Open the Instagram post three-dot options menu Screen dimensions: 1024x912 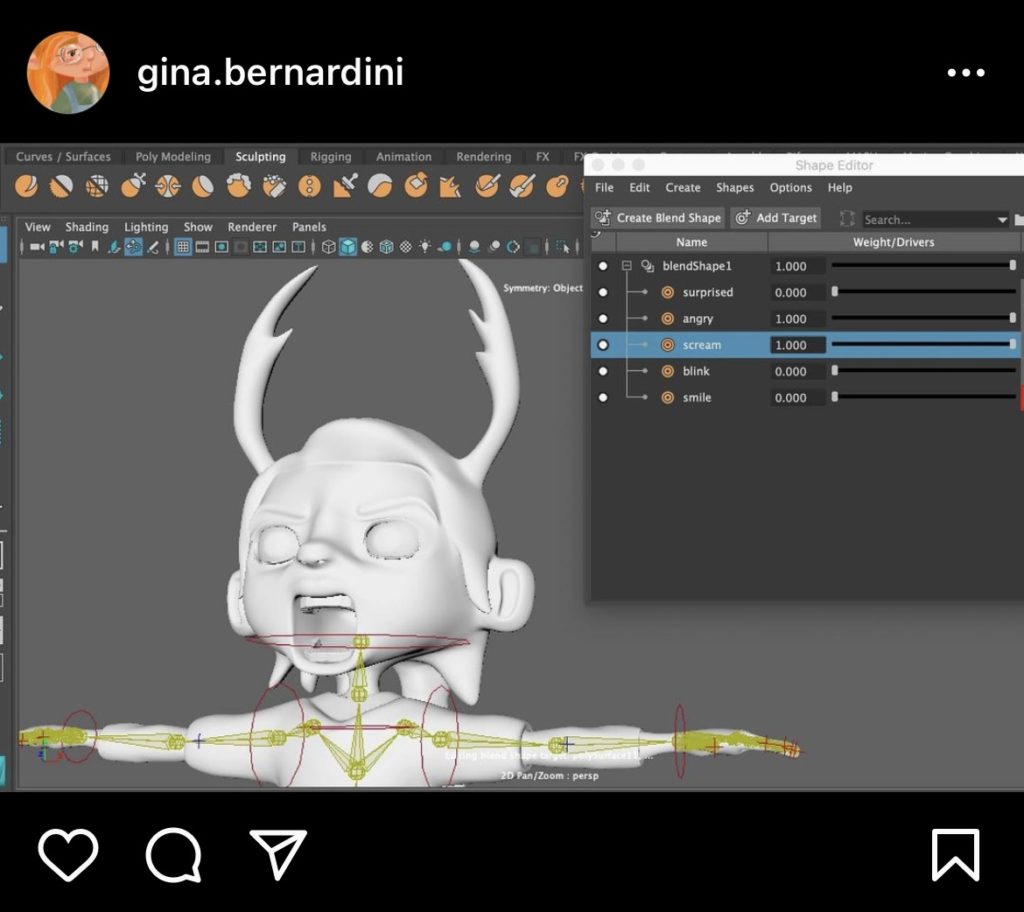pos(965,73)
